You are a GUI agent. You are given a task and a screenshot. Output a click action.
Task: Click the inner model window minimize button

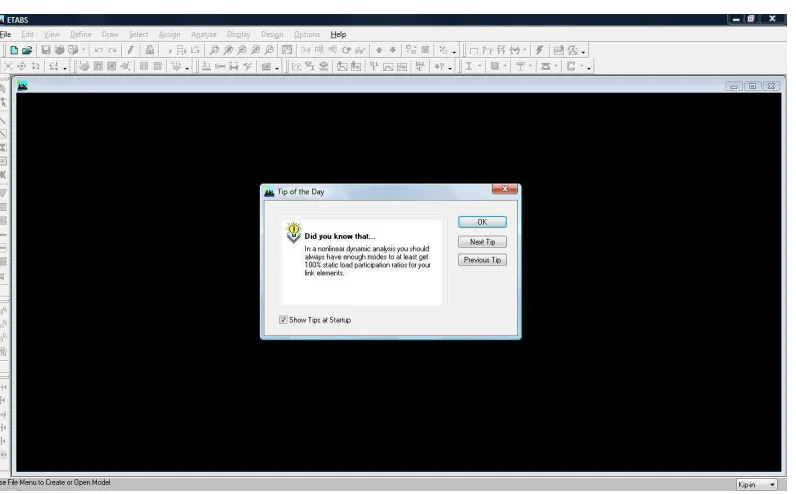coord(734,86)
